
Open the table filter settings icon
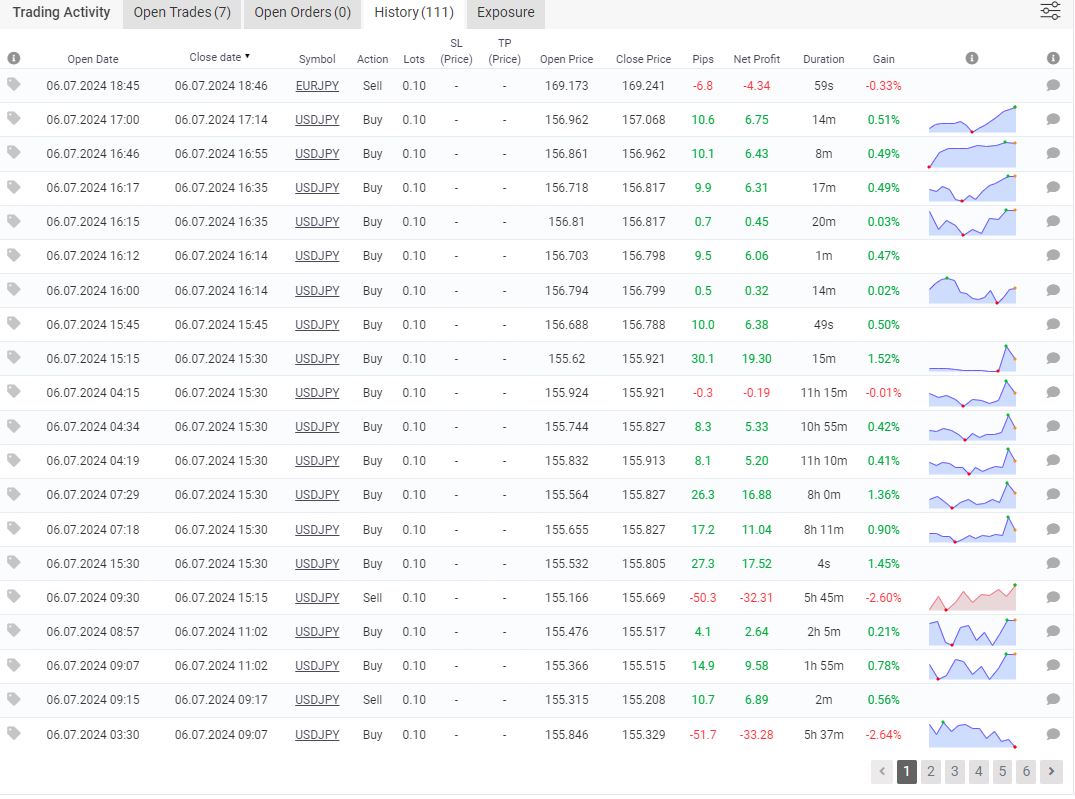[x=1050, y=12]
